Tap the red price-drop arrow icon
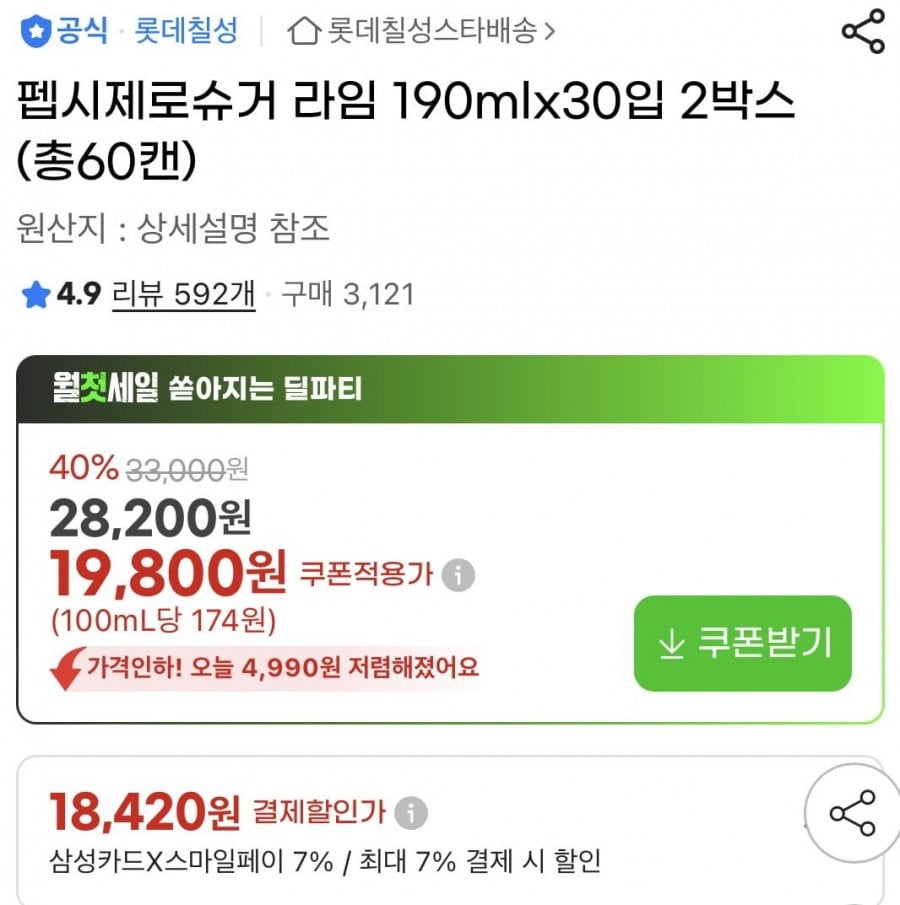900x905 pixels. (66, 668)
